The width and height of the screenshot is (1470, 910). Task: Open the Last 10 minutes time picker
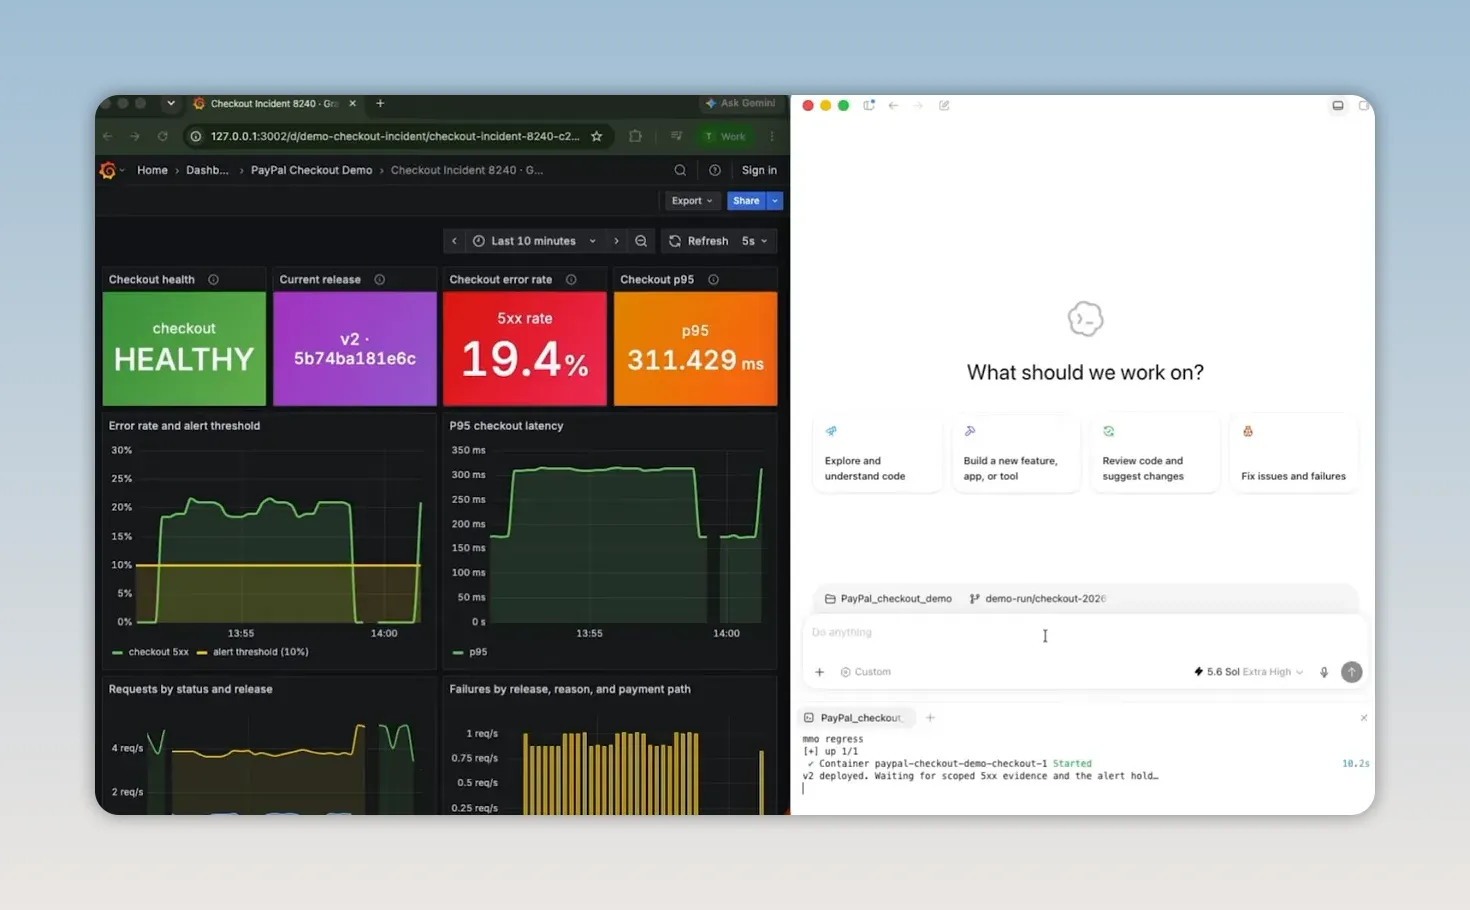(x=534, y=241)
